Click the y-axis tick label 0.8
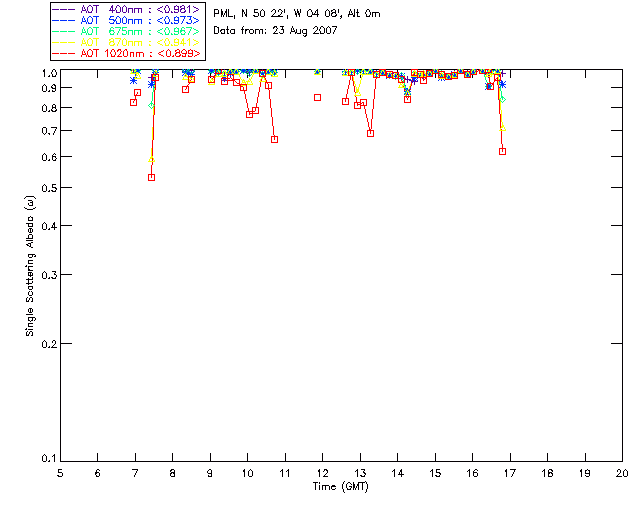 coord(49,108)
